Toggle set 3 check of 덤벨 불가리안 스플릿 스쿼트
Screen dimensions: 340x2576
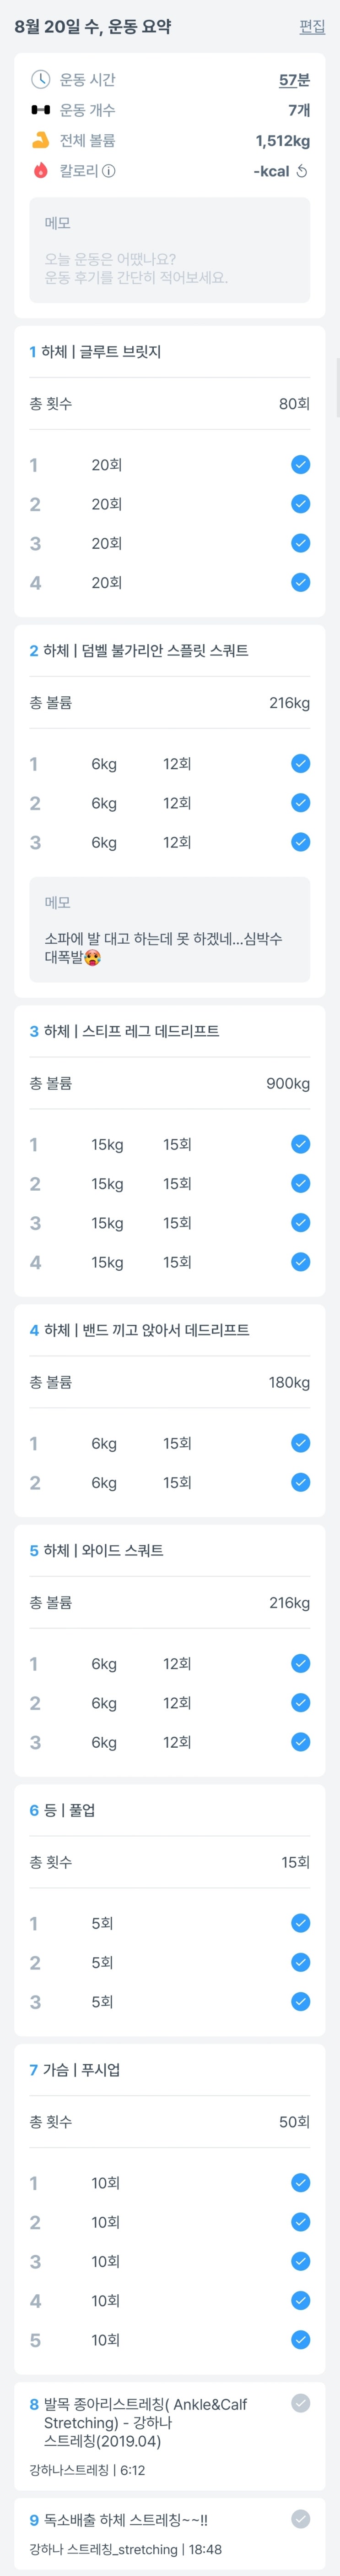pos(300,842)
